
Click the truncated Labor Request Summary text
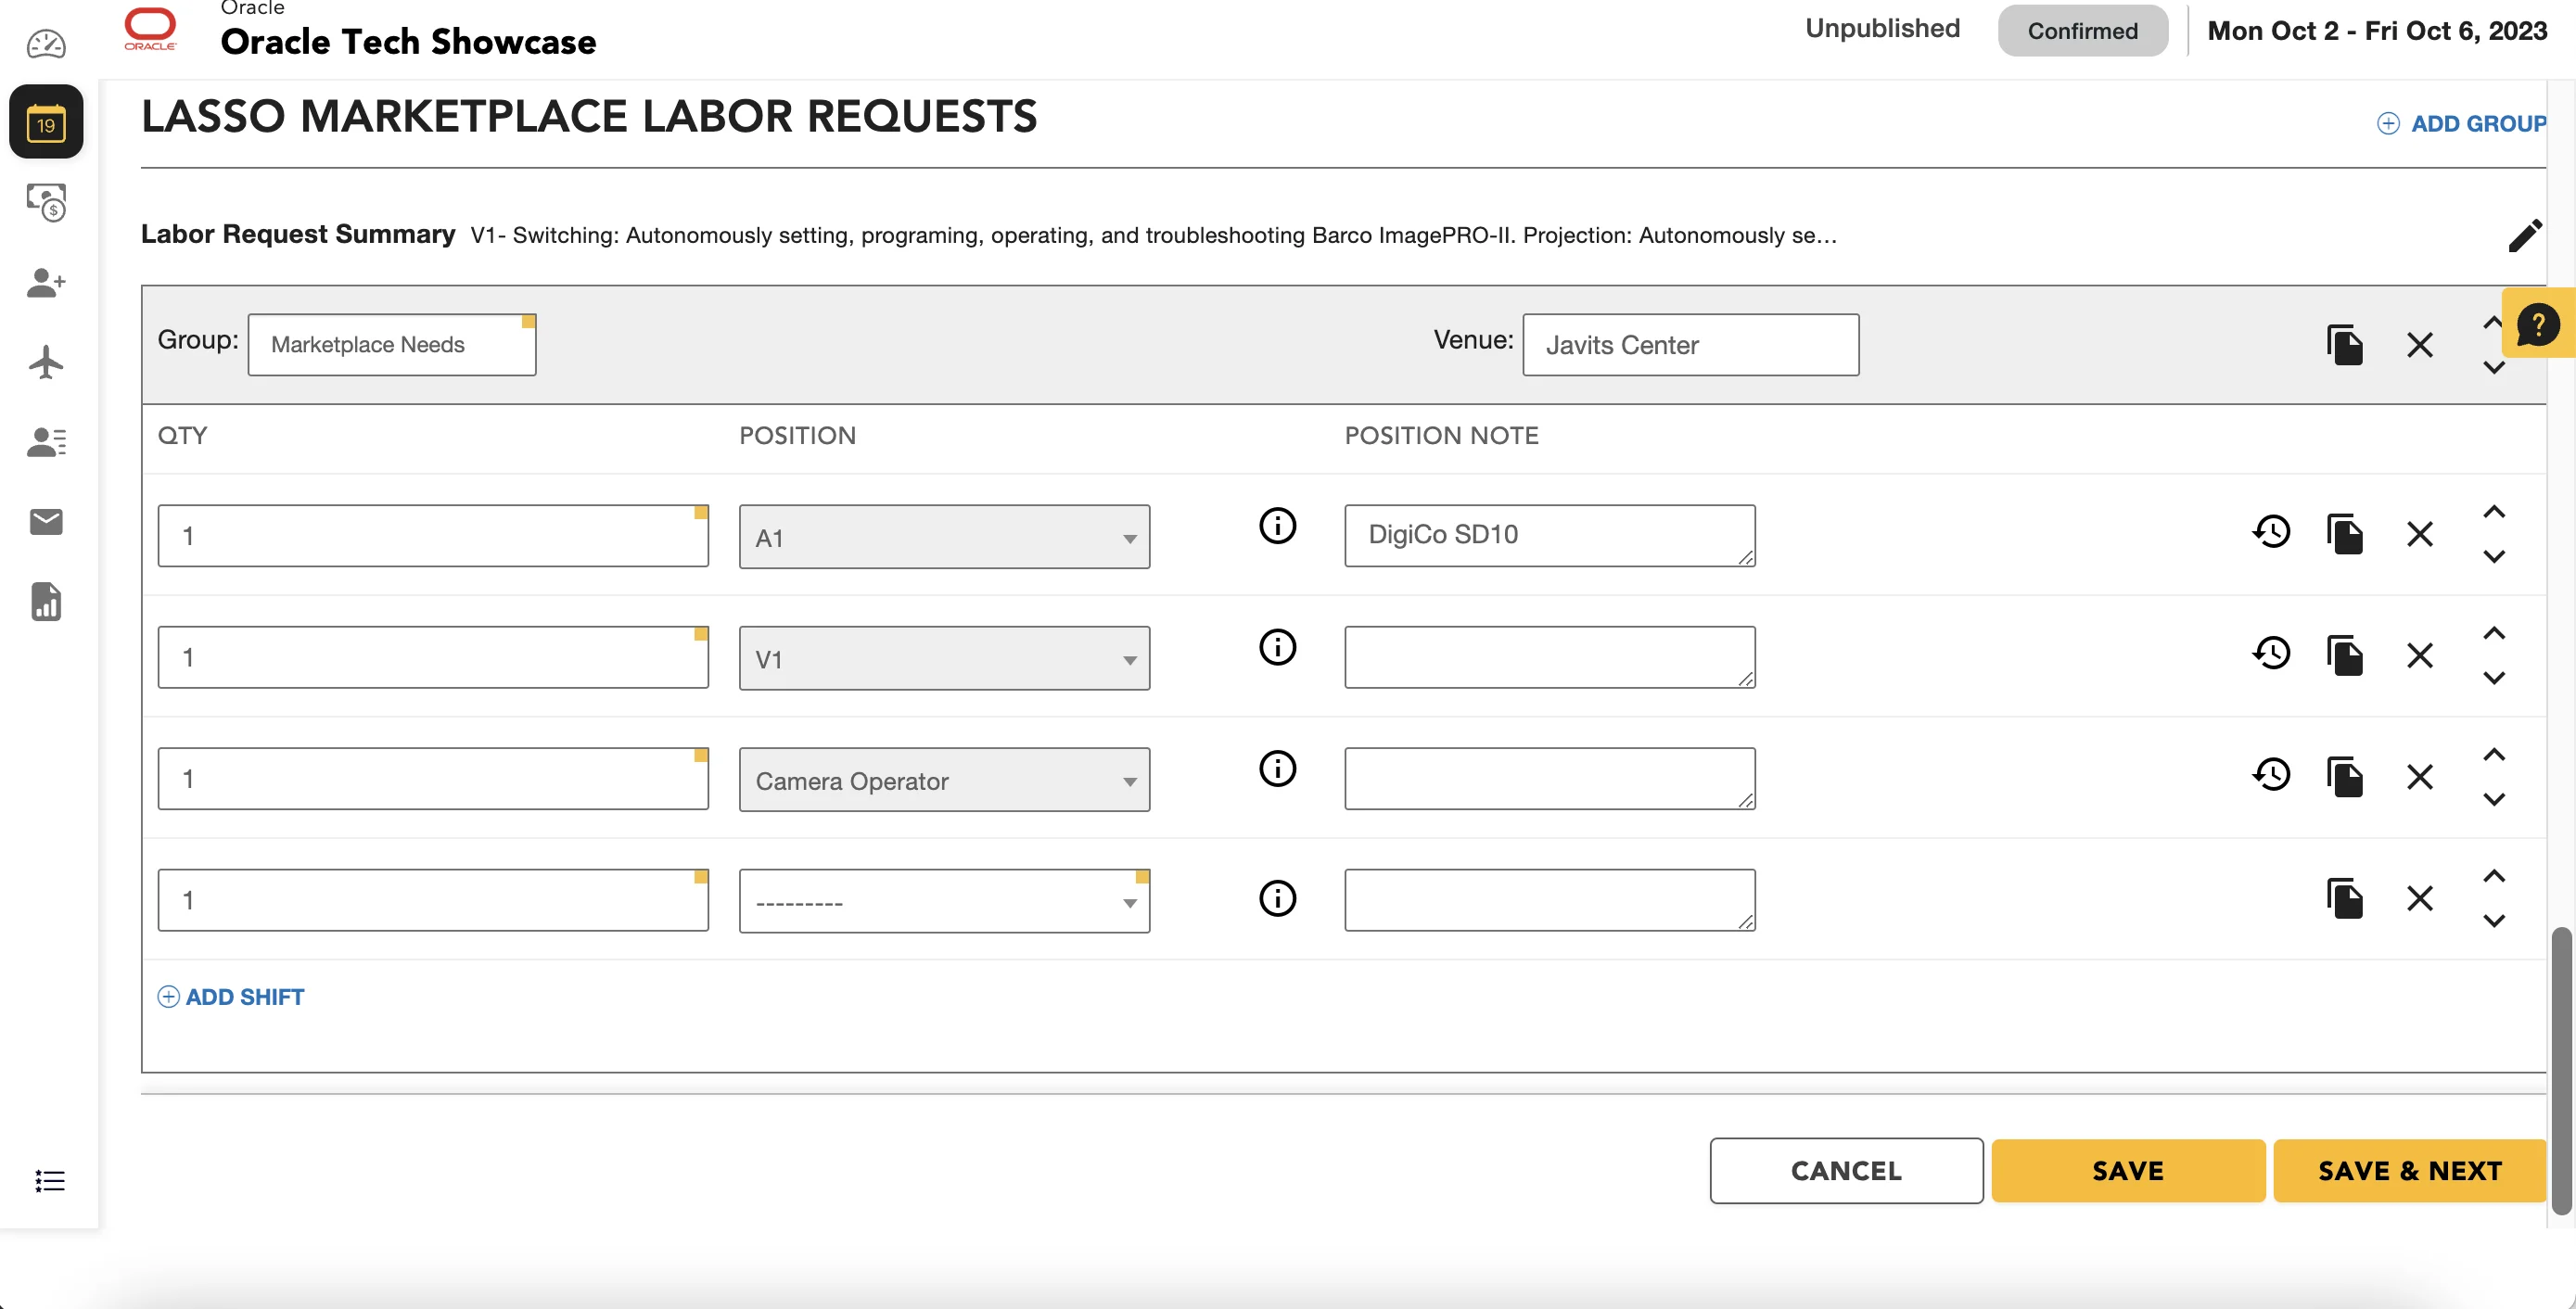pyautogui.click(x=1154, y=235)
